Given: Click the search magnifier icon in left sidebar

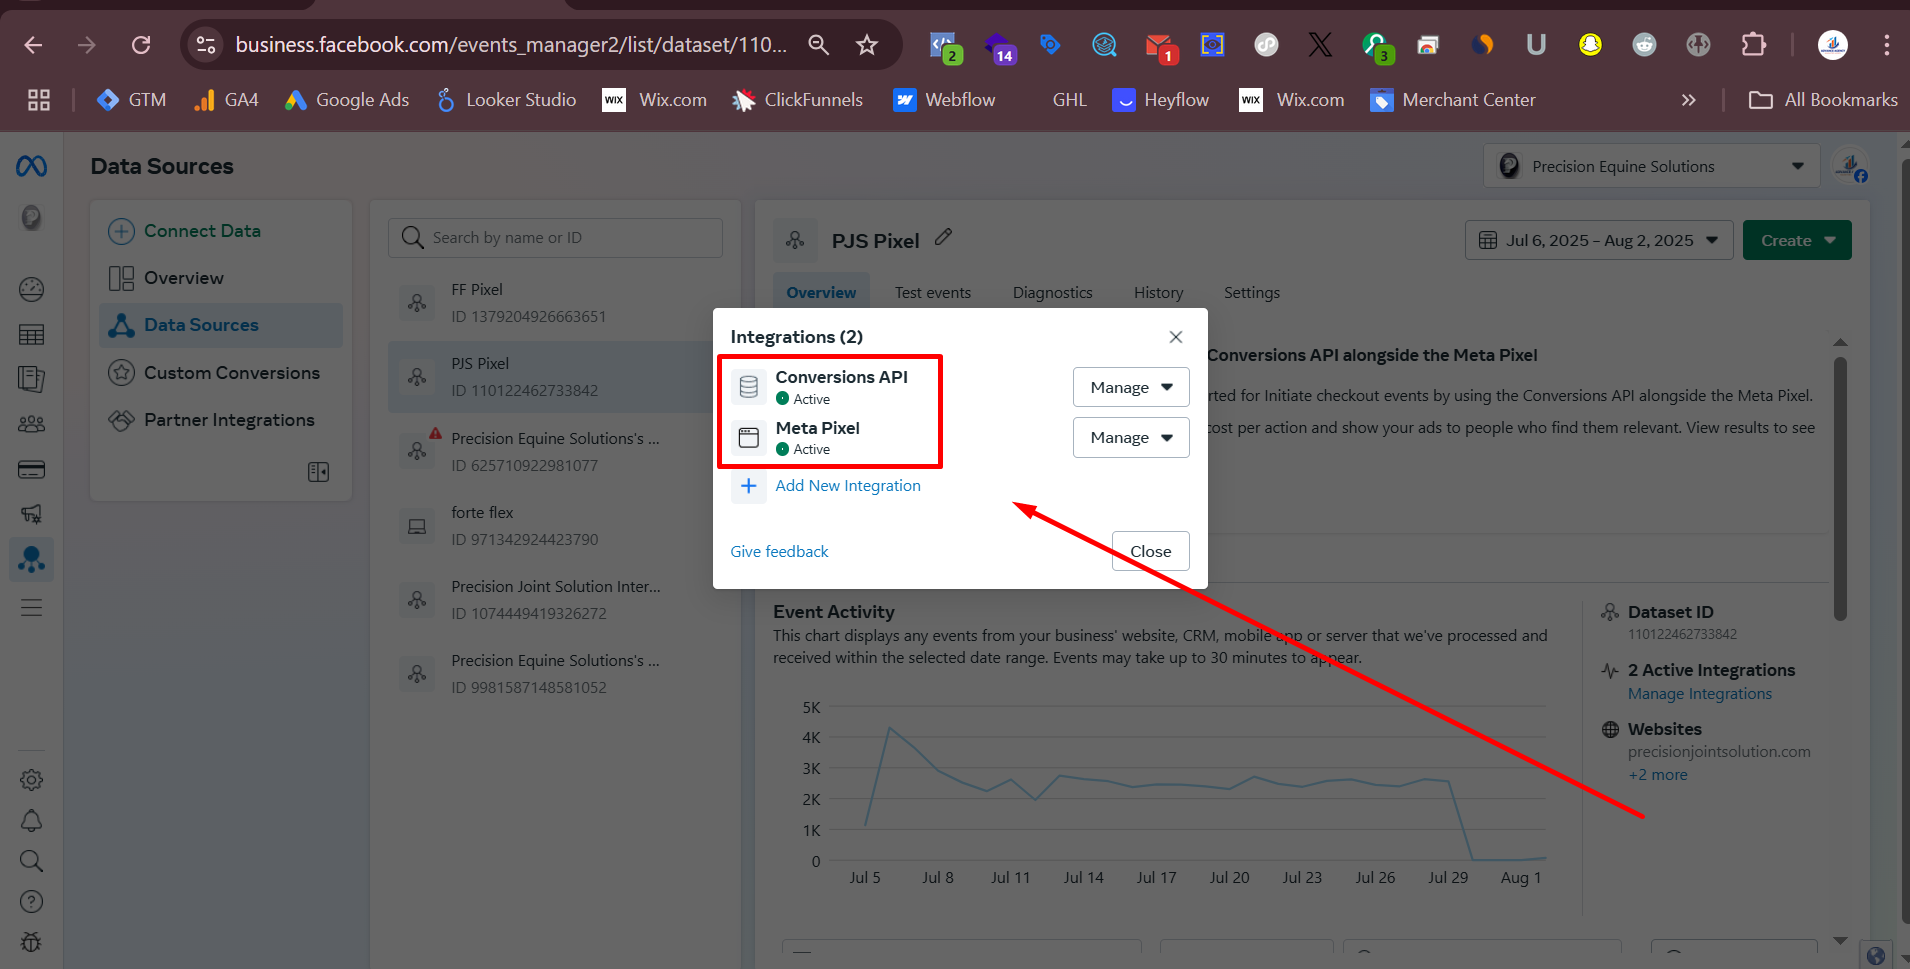Looking at the screenshot, I should point(31,861).
